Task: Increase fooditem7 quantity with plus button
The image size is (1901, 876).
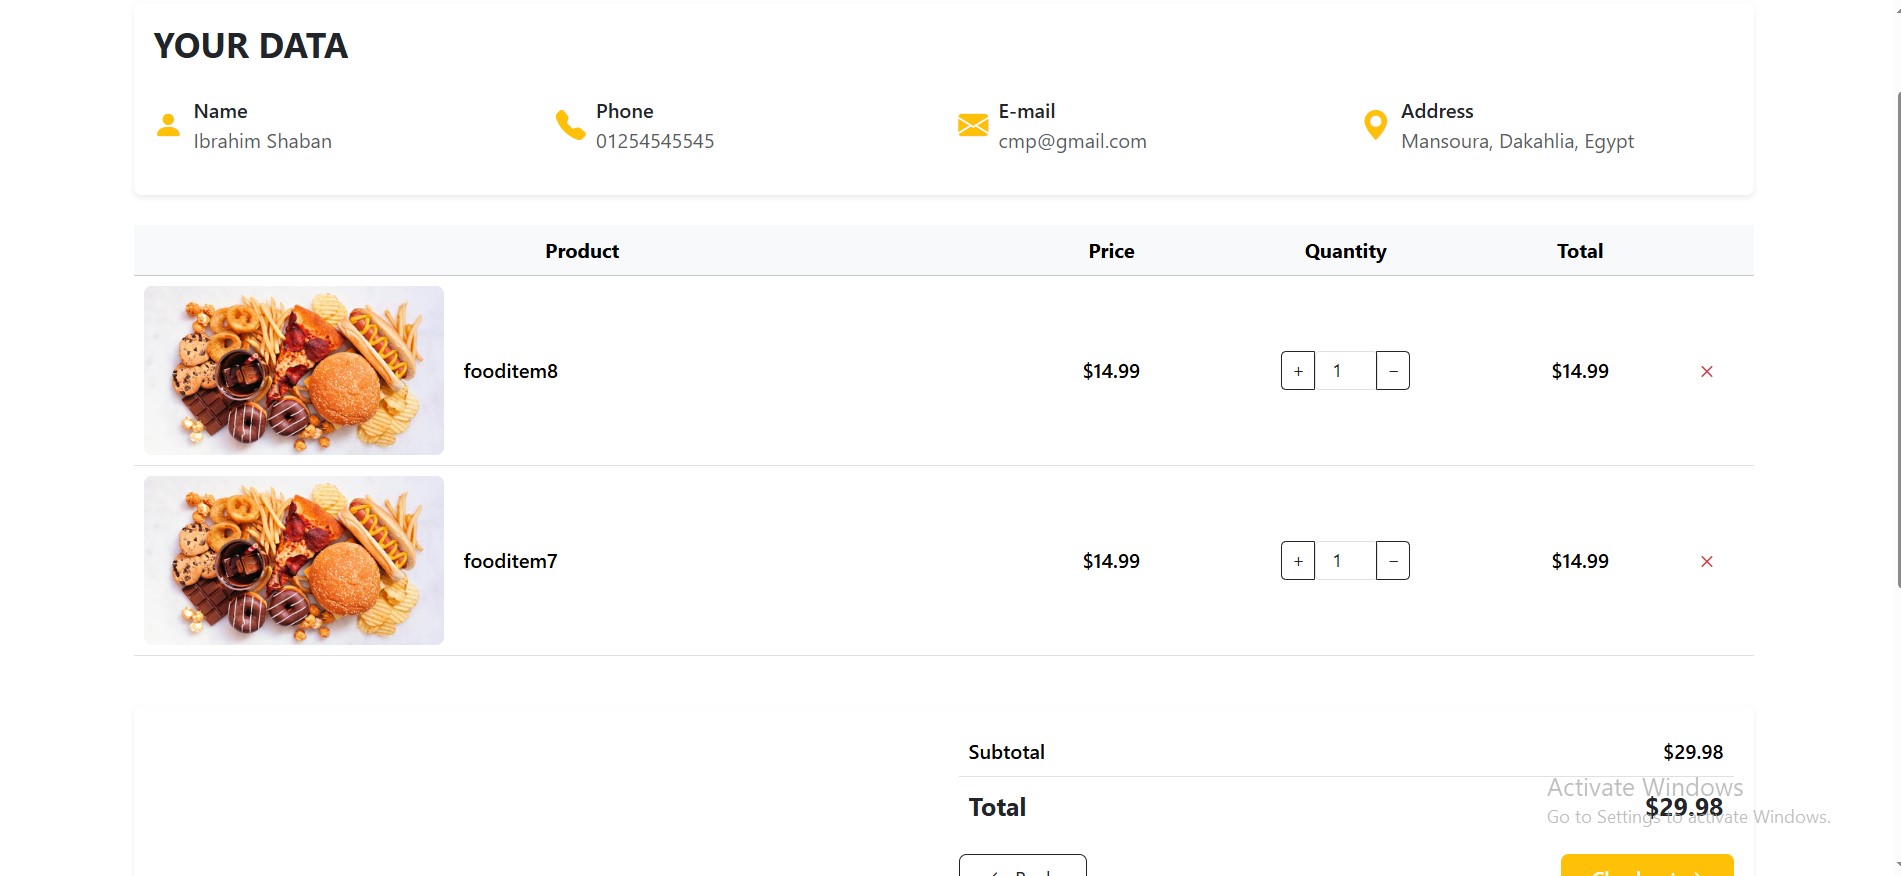Action: [1297, 561]
